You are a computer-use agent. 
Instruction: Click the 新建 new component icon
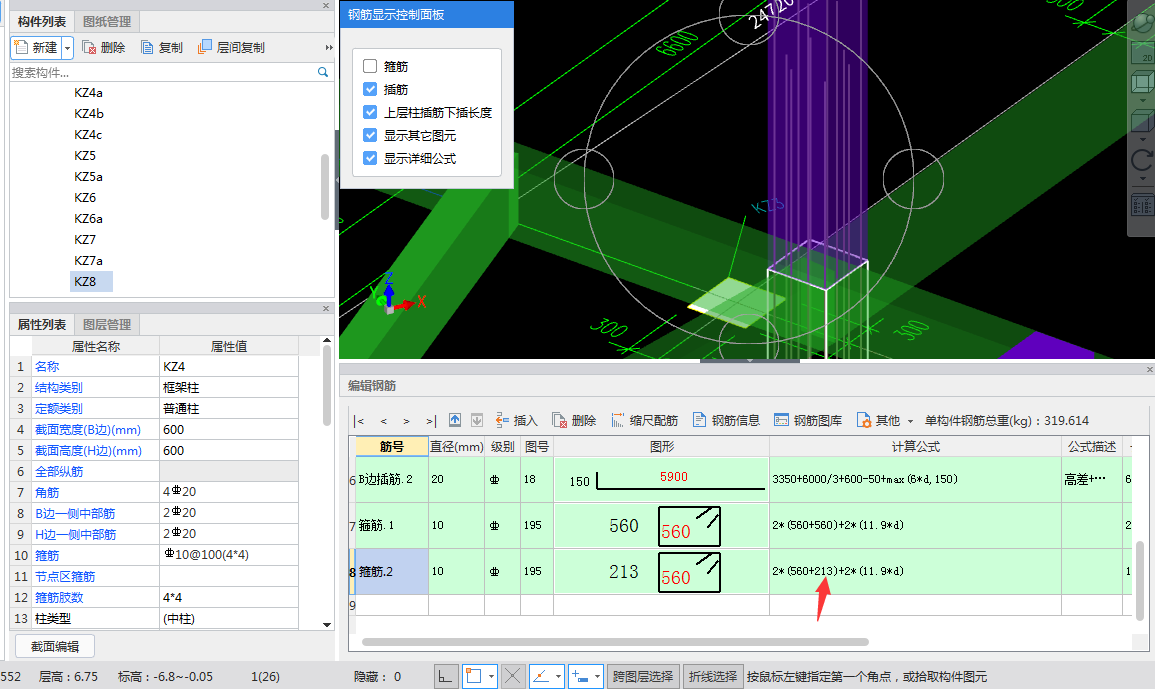click(21, 47)
